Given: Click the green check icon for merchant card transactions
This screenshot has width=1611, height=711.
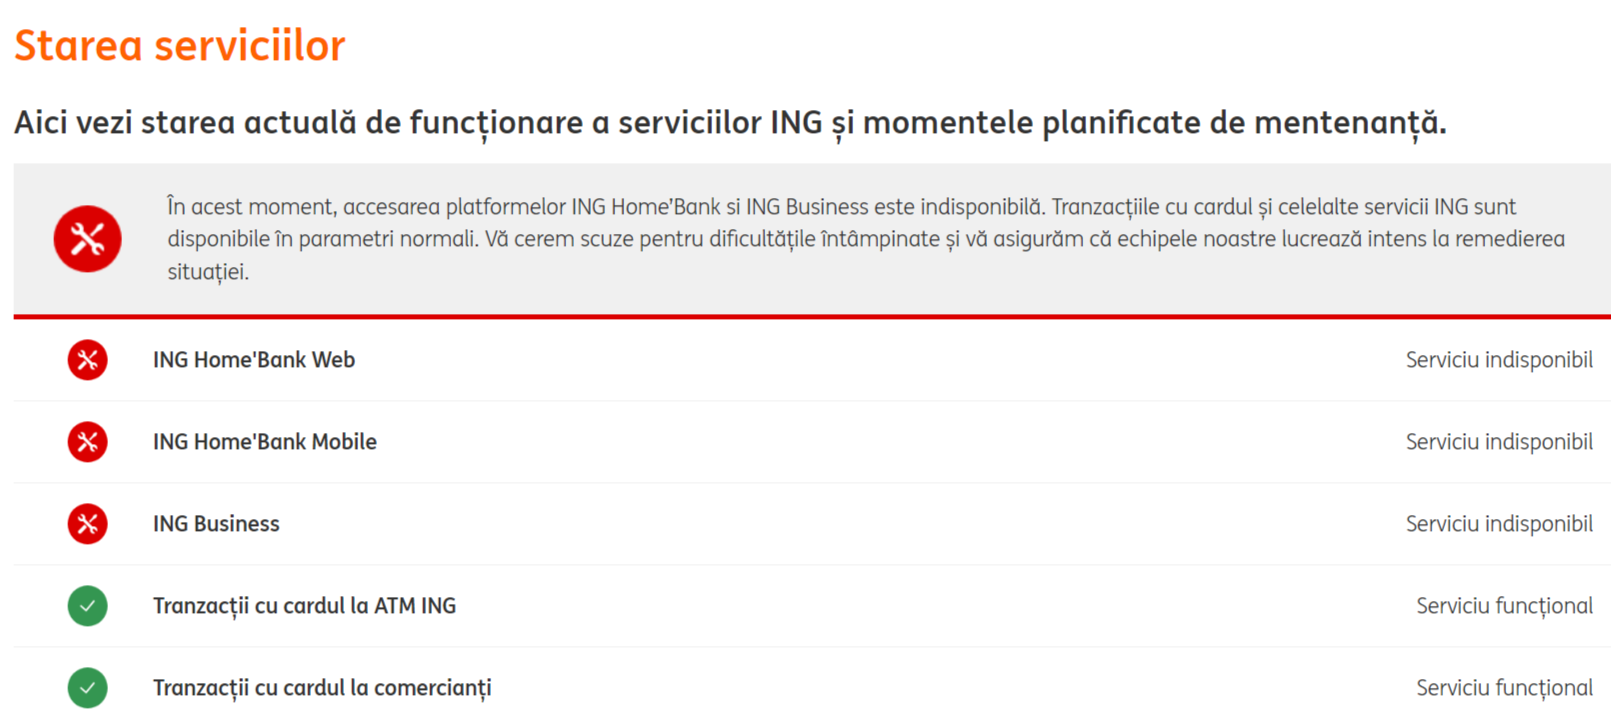Looking at the screenshot, I should click(x=87, y=688).
